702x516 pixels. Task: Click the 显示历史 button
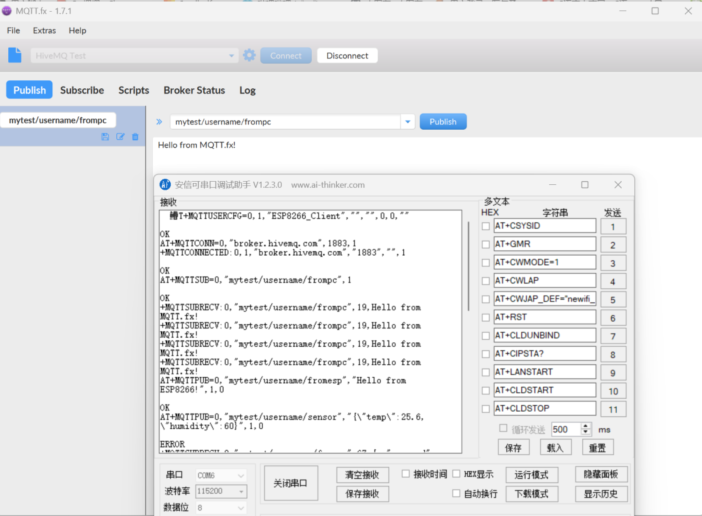(x=601, y=494)
